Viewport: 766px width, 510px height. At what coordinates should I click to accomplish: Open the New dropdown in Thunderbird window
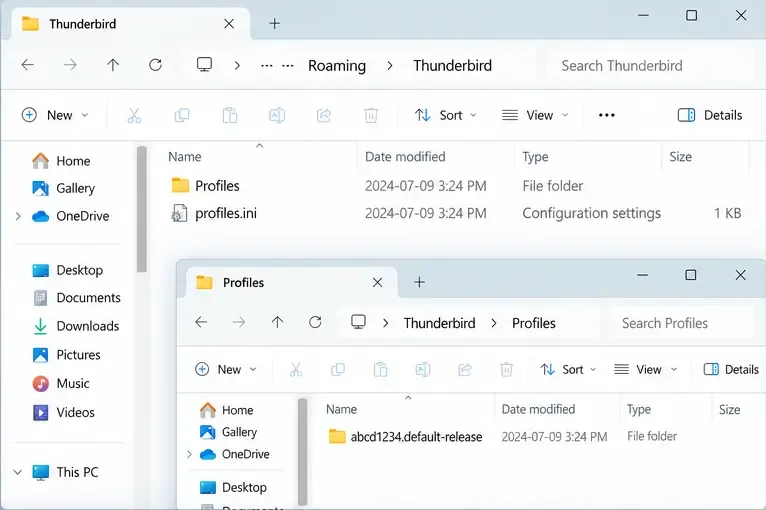pyautogui.click(x=55, y=115)
